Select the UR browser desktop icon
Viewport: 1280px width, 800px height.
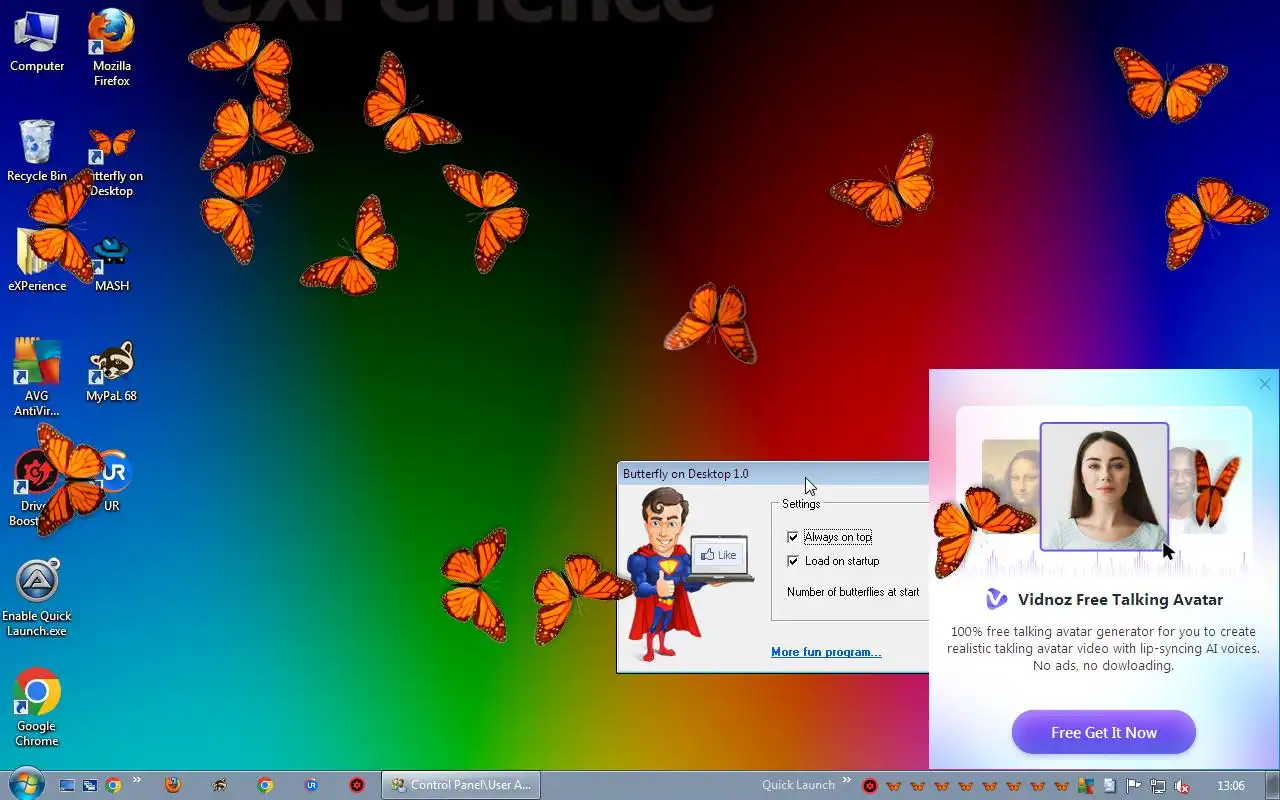pos(112,481)
